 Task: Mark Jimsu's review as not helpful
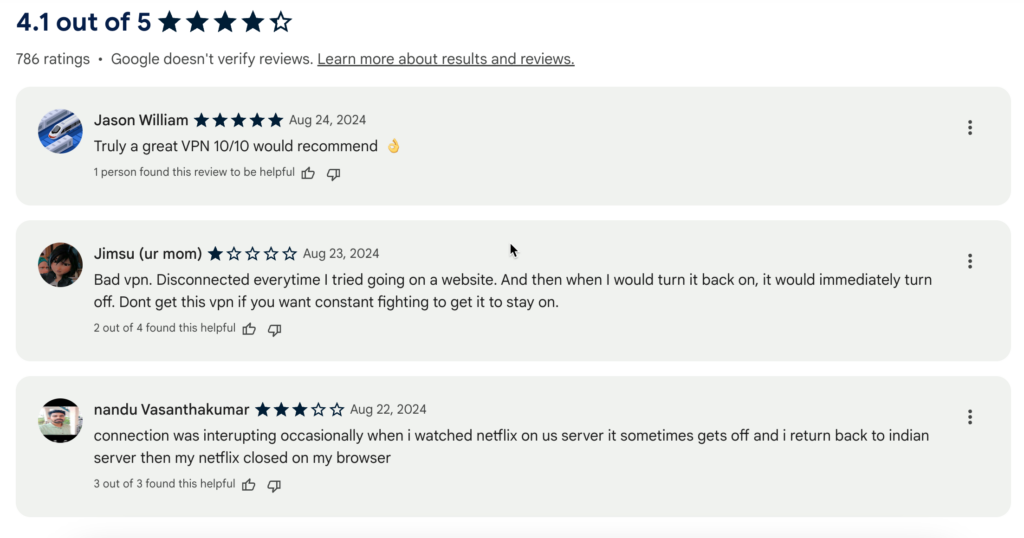coord(274,329)
